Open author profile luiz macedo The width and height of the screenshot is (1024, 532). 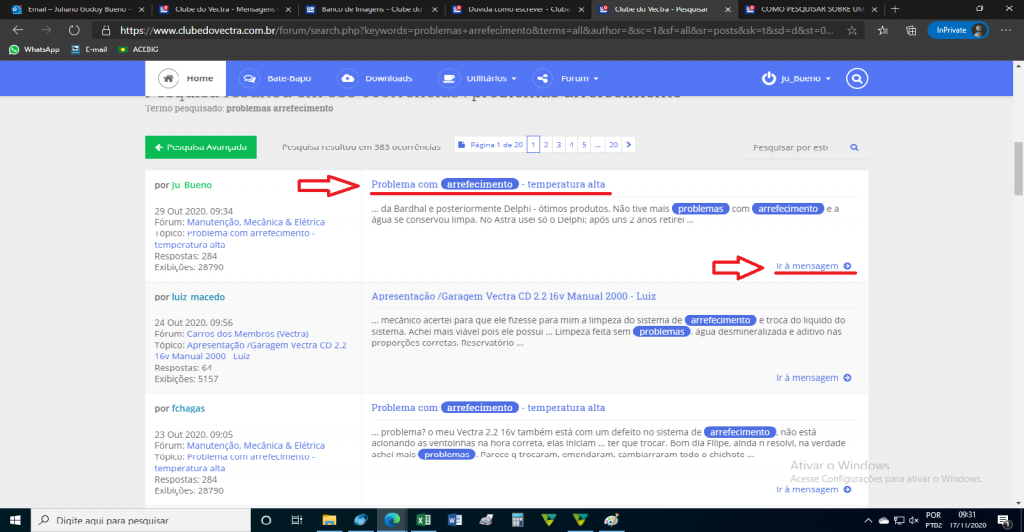pos(198,297)
